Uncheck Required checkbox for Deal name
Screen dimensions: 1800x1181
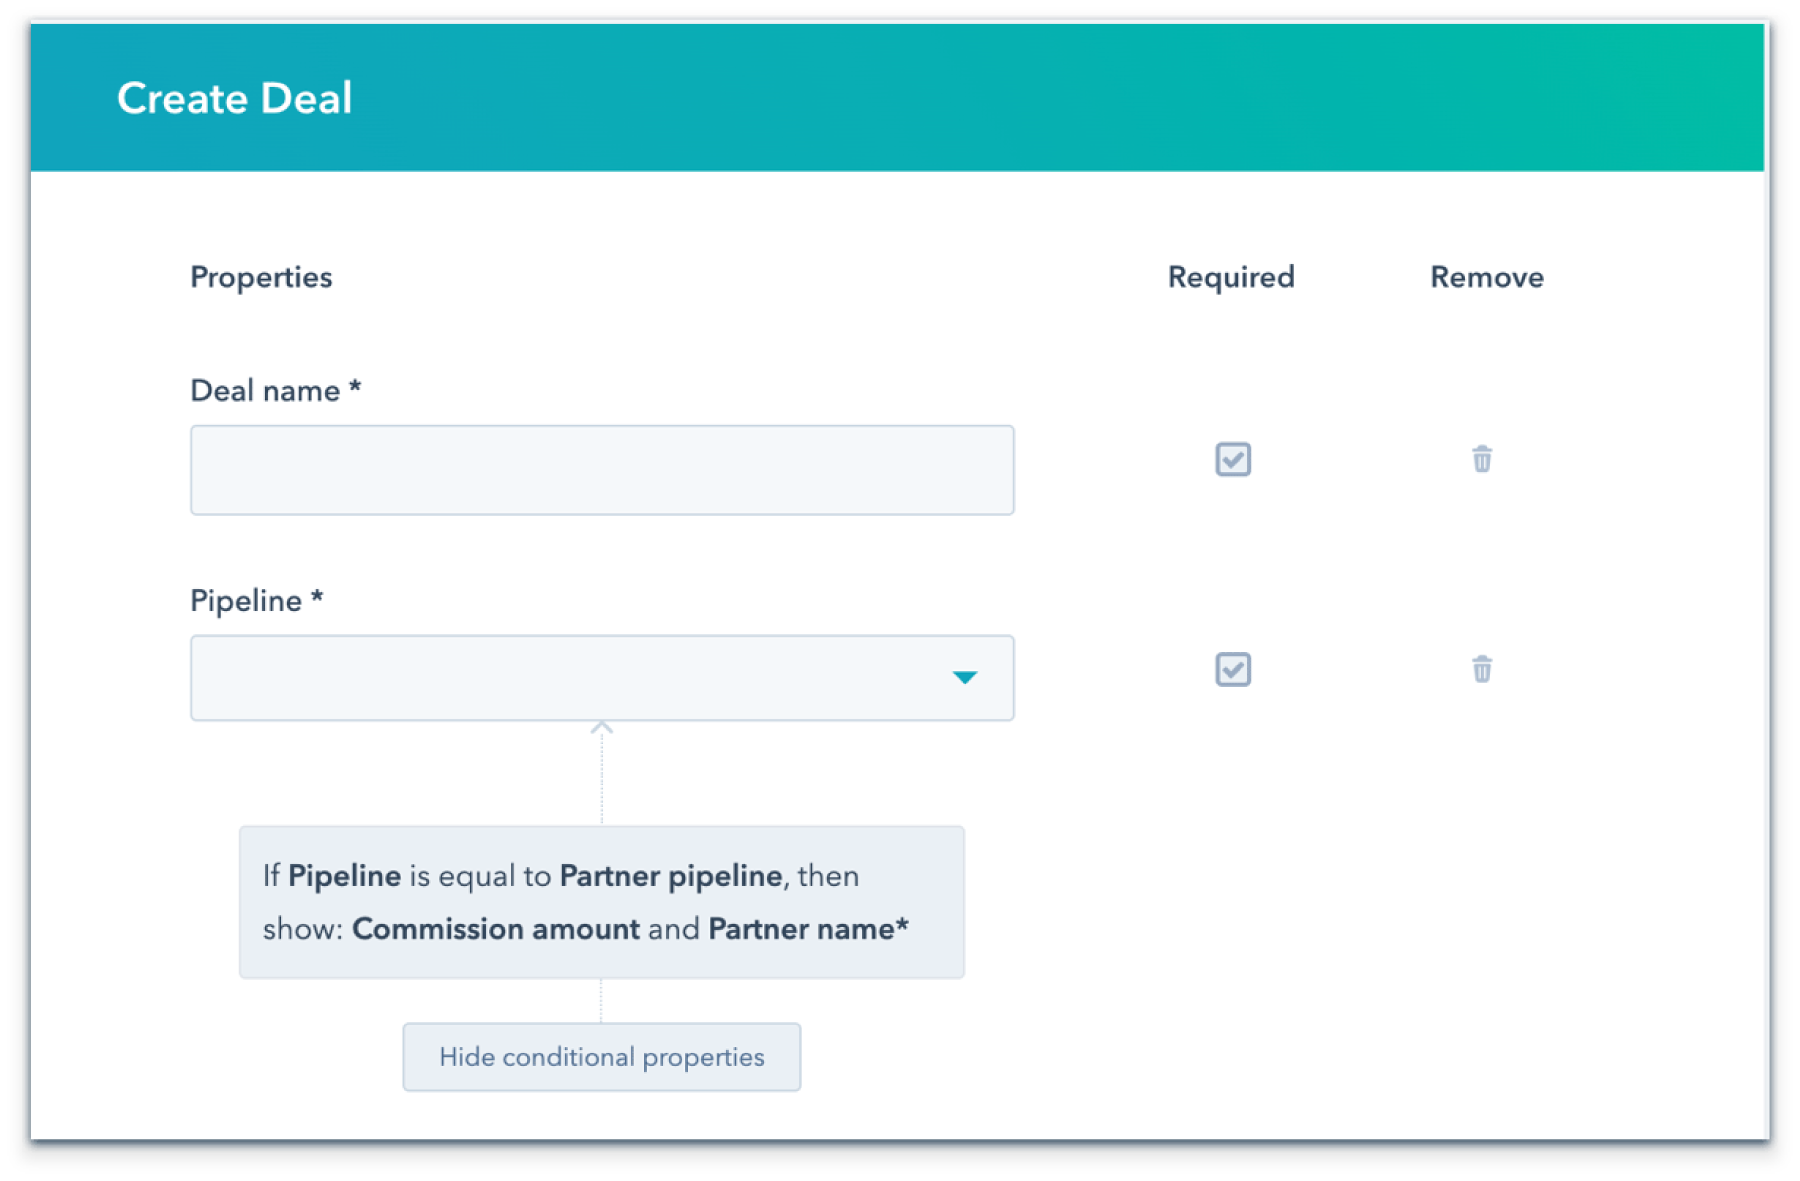1232,459
